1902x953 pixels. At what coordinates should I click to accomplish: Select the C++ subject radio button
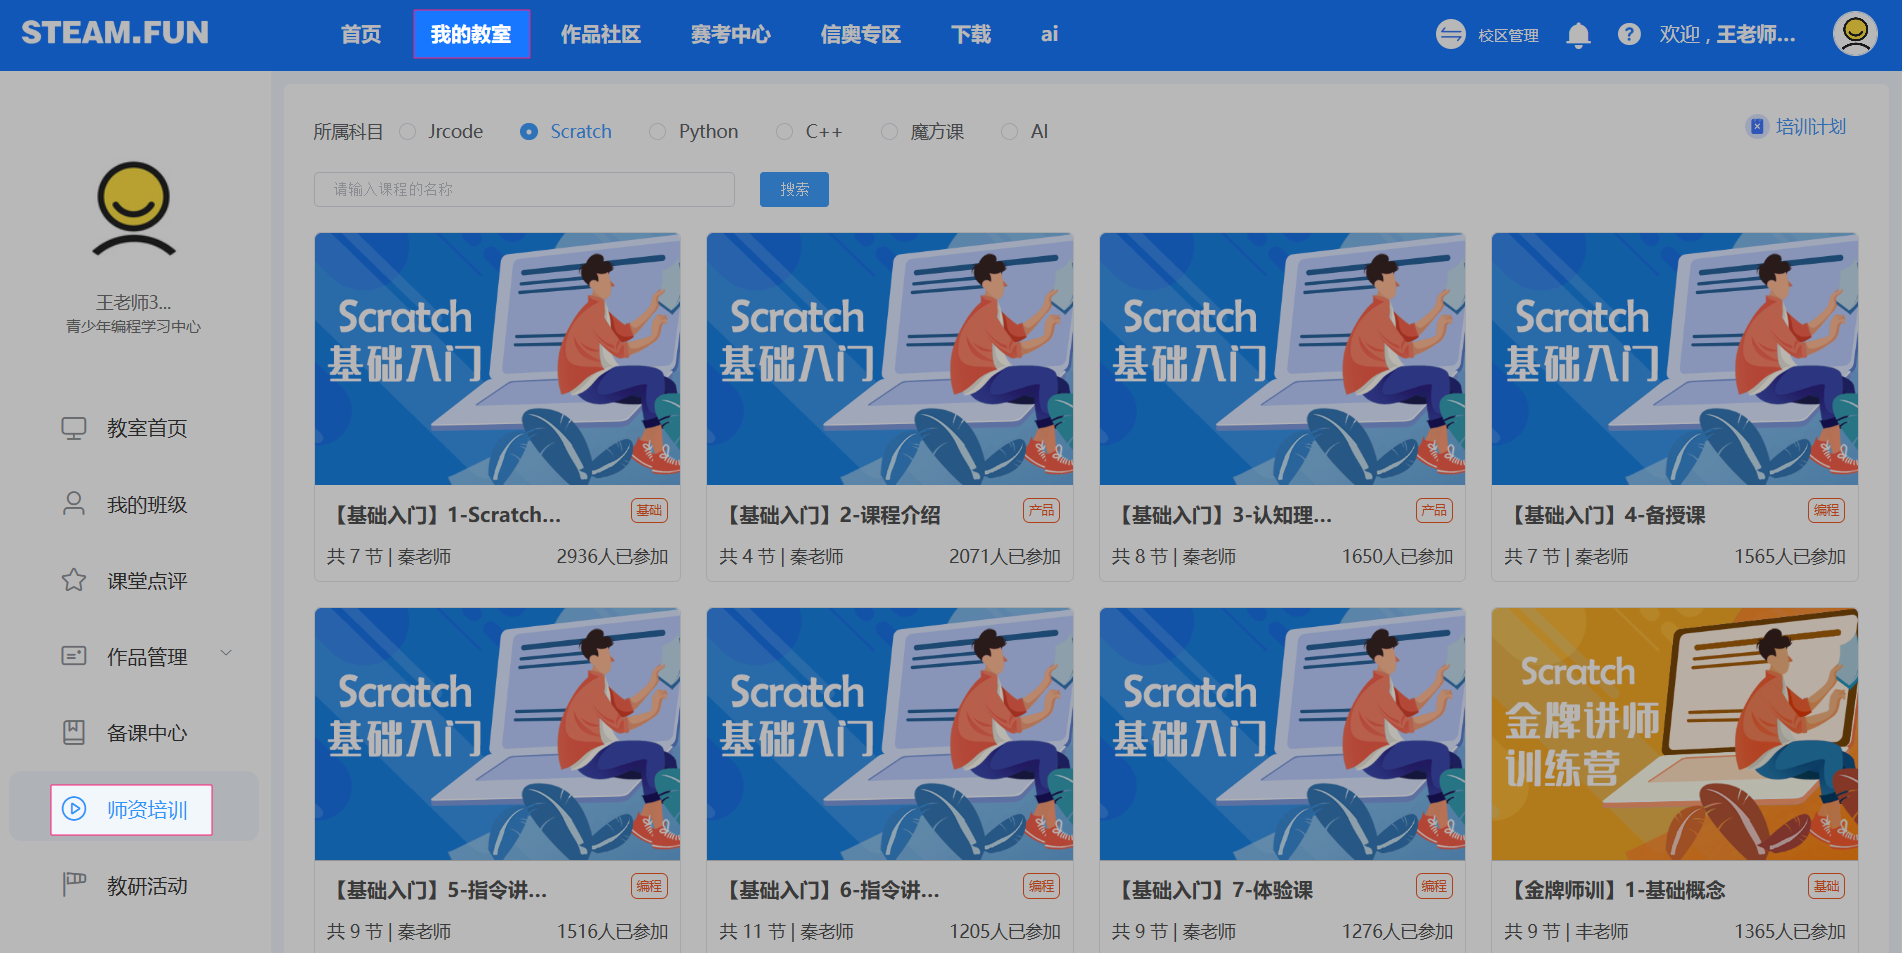point(784,131)
